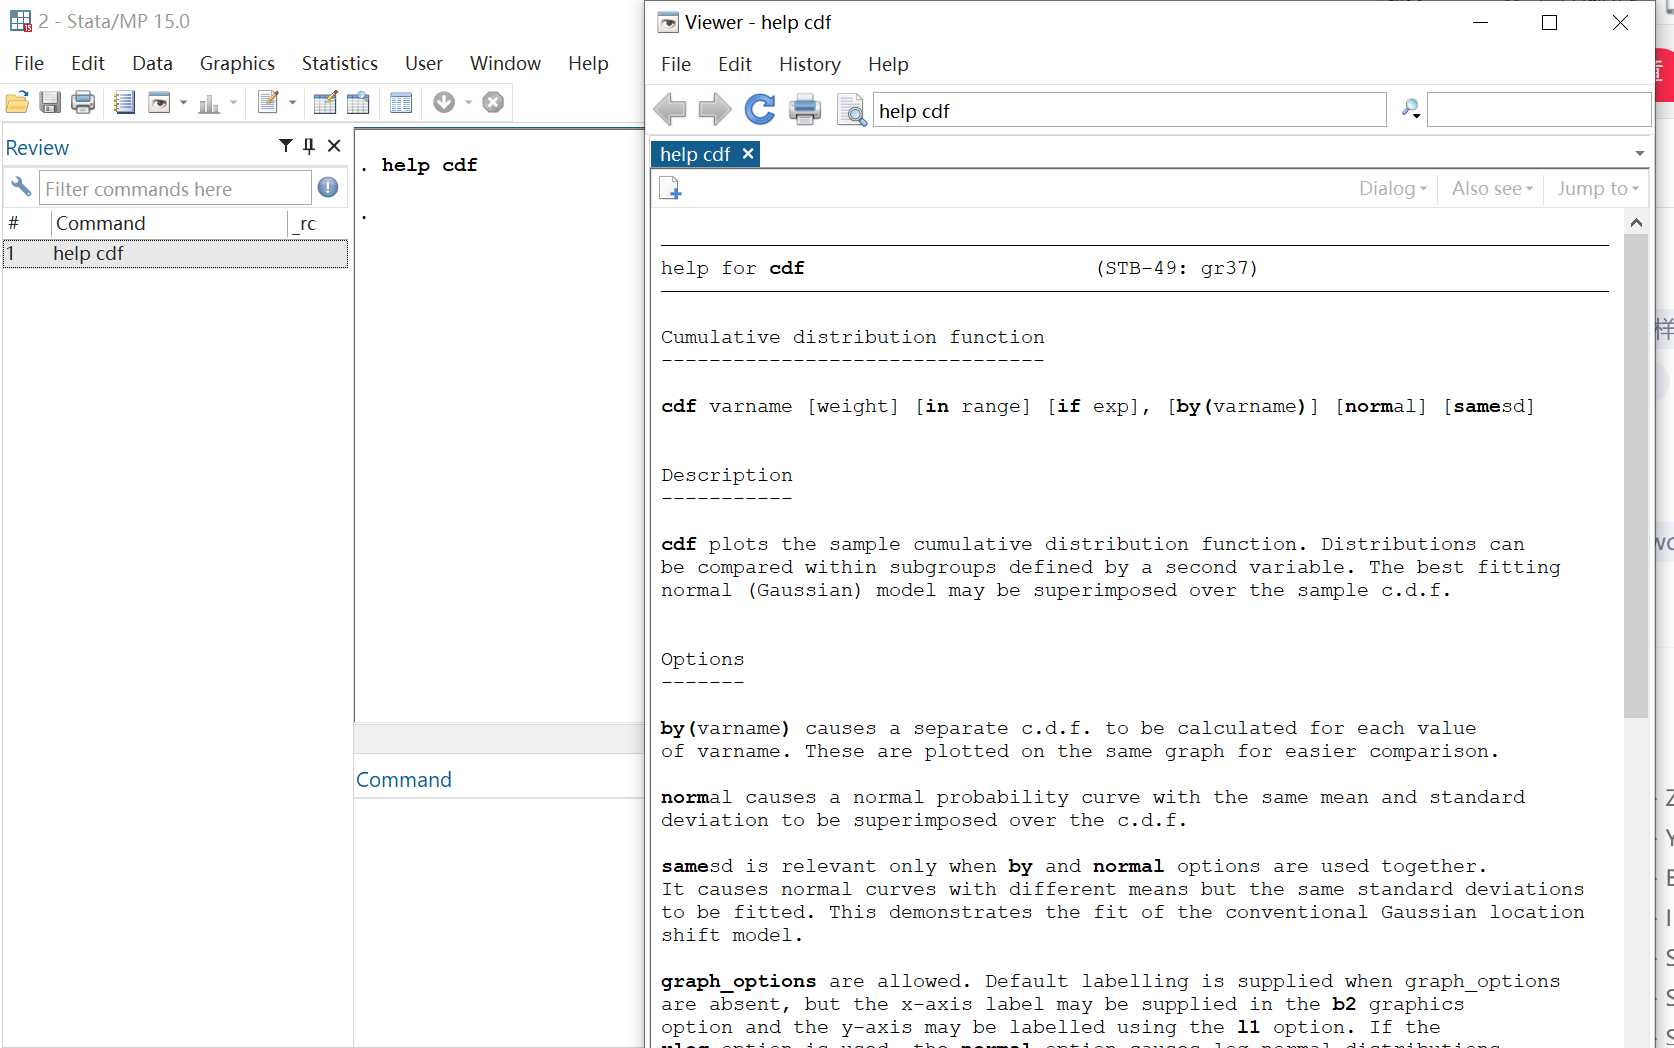Save the current dataset
This screenshot has width=1674, height=1048.
[49, 102]
